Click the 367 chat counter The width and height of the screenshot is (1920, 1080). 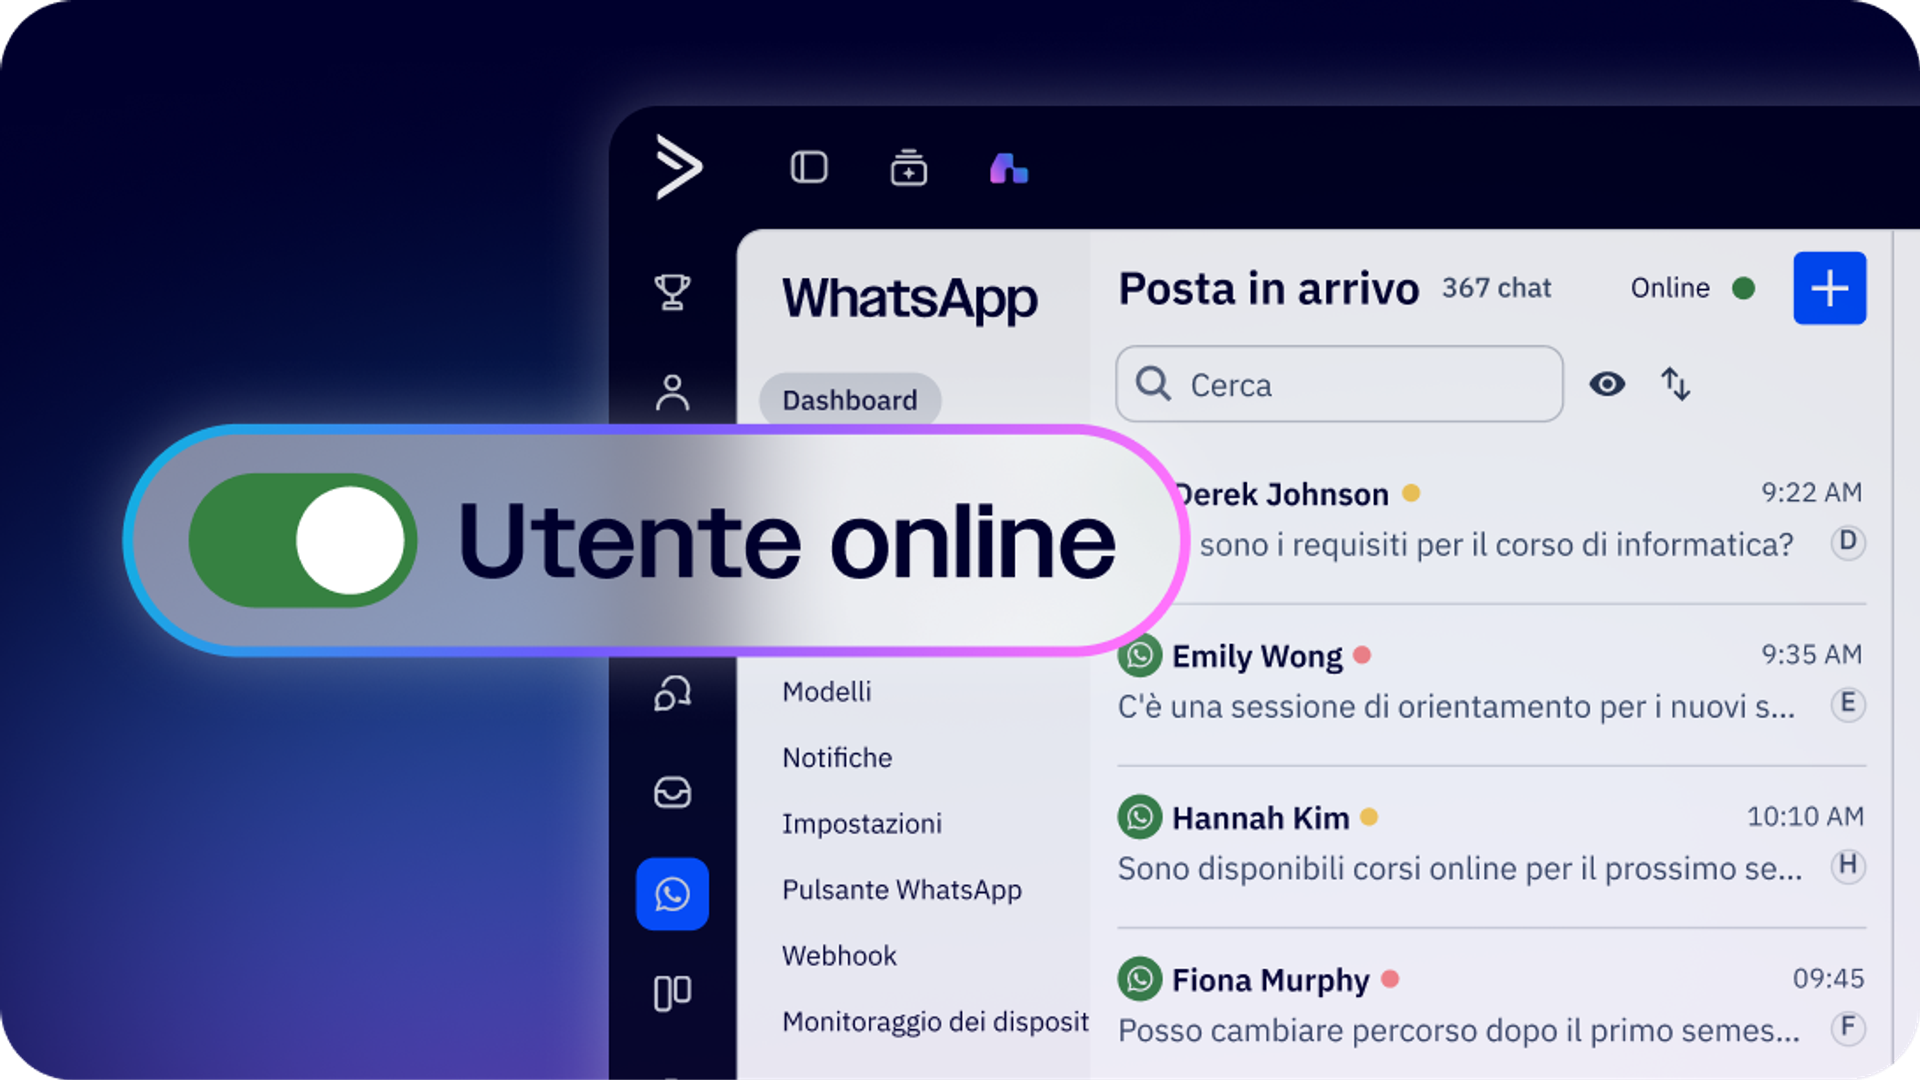tap(1496, 288)
